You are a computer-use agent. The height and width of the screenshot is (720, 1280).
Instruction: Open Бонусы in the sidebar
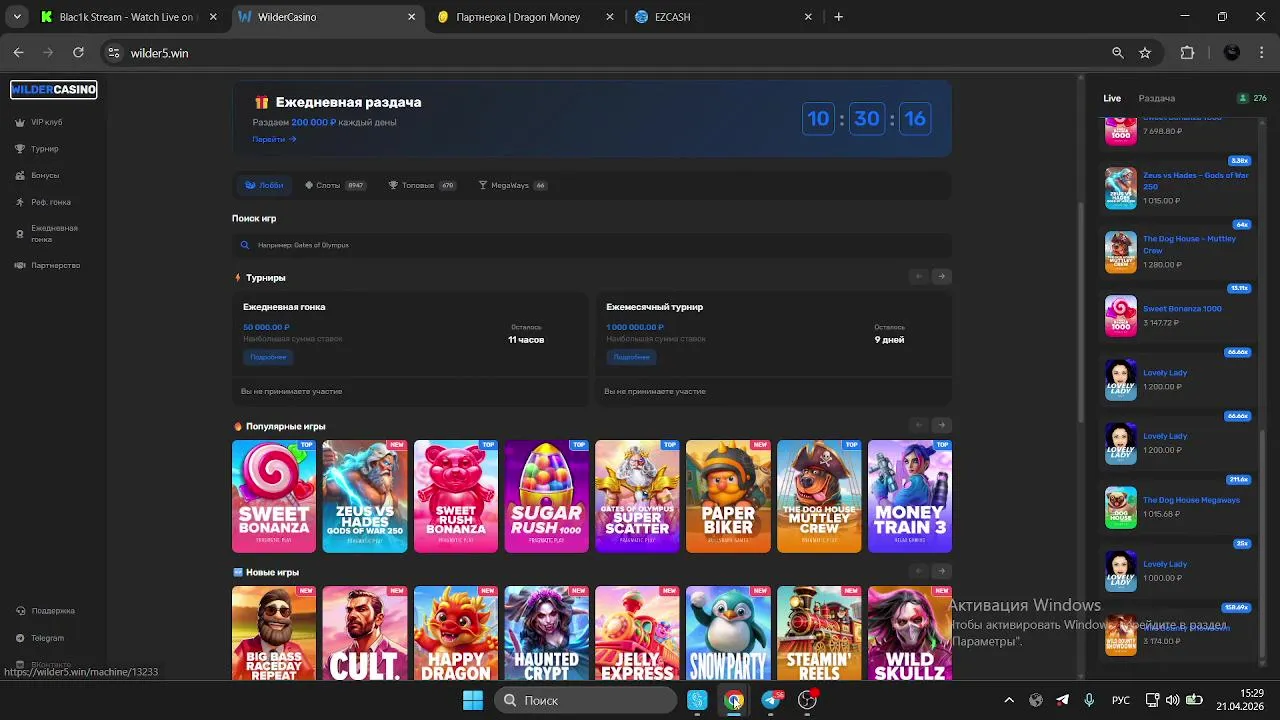pos(38,175)
